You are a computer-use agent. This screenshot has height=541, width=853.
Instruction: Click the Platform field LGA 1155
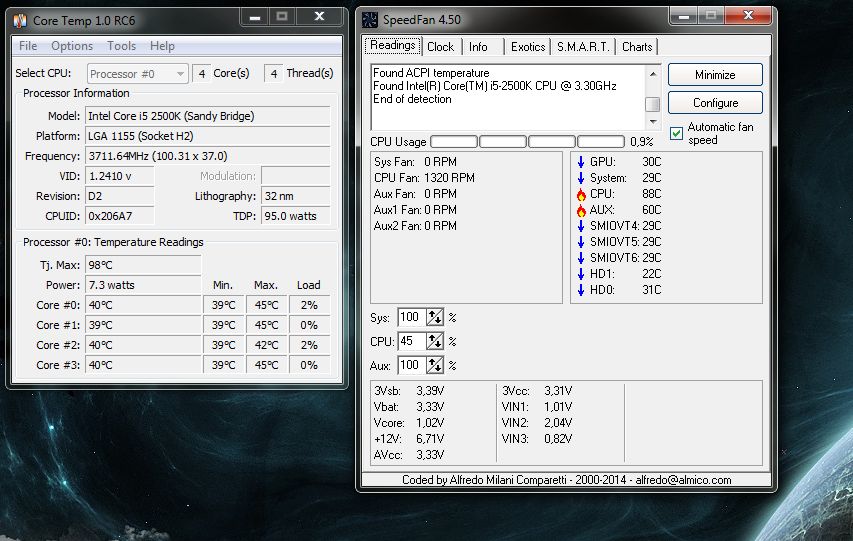(x=208, y=136)
